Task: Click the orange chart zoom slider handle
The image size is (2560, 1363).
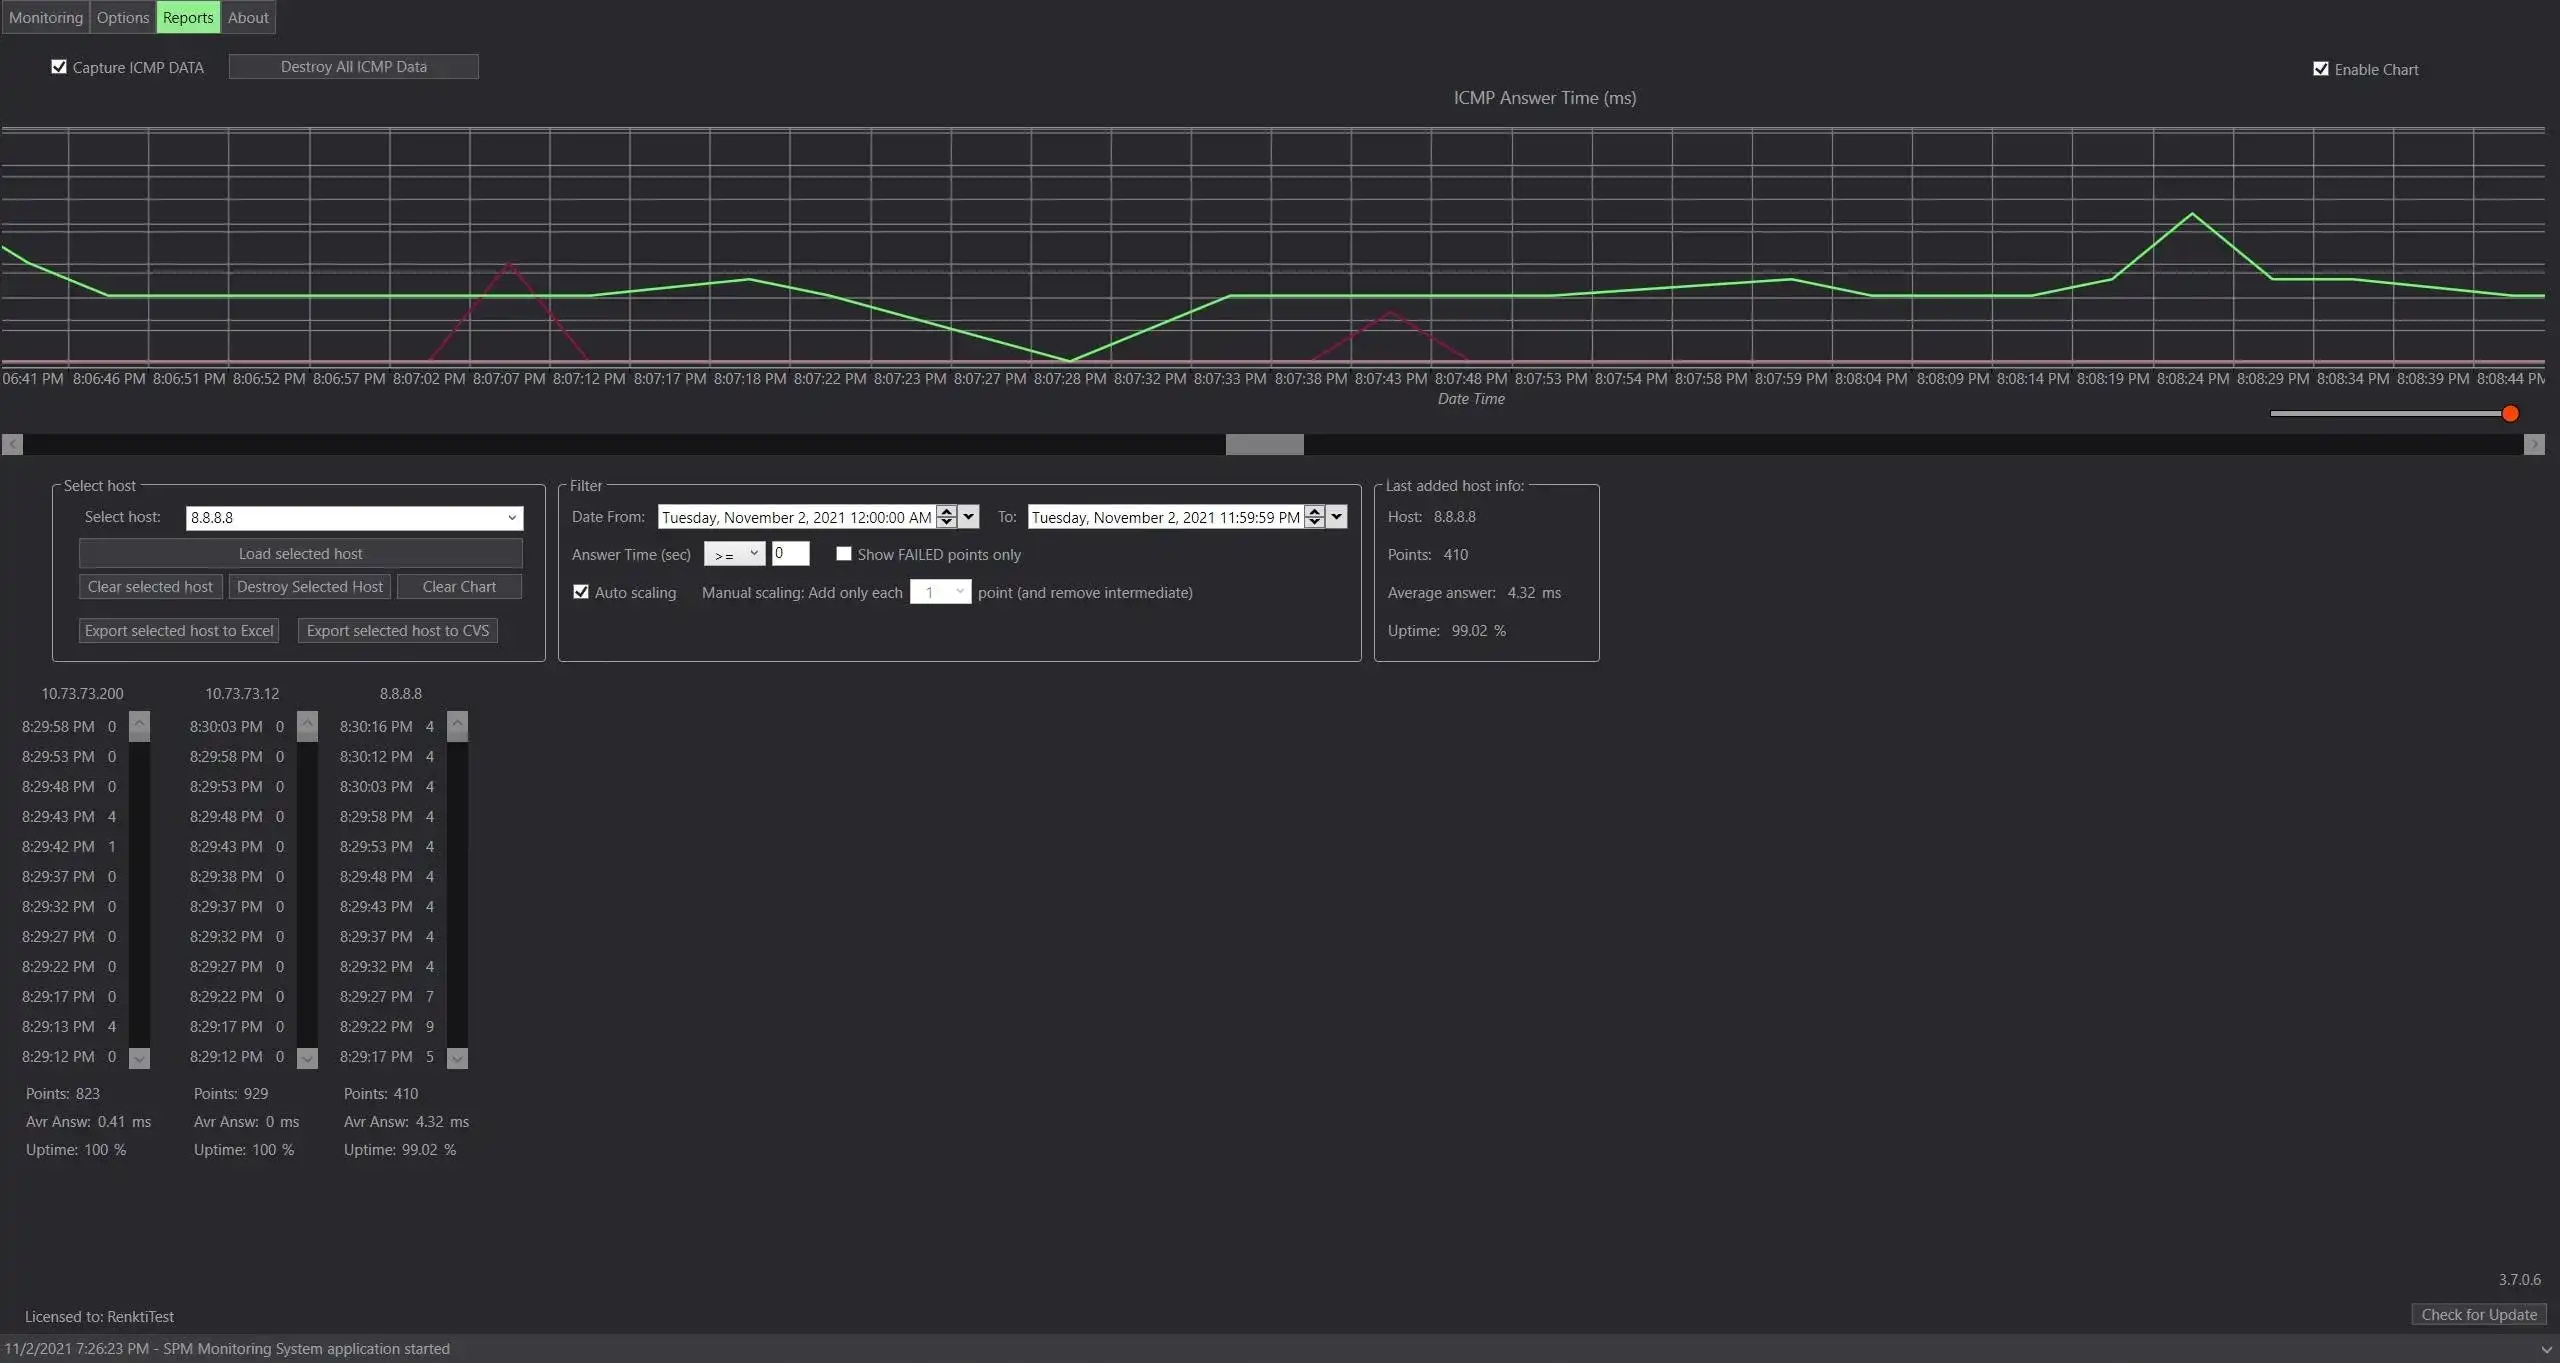Action: point(2510,414)
